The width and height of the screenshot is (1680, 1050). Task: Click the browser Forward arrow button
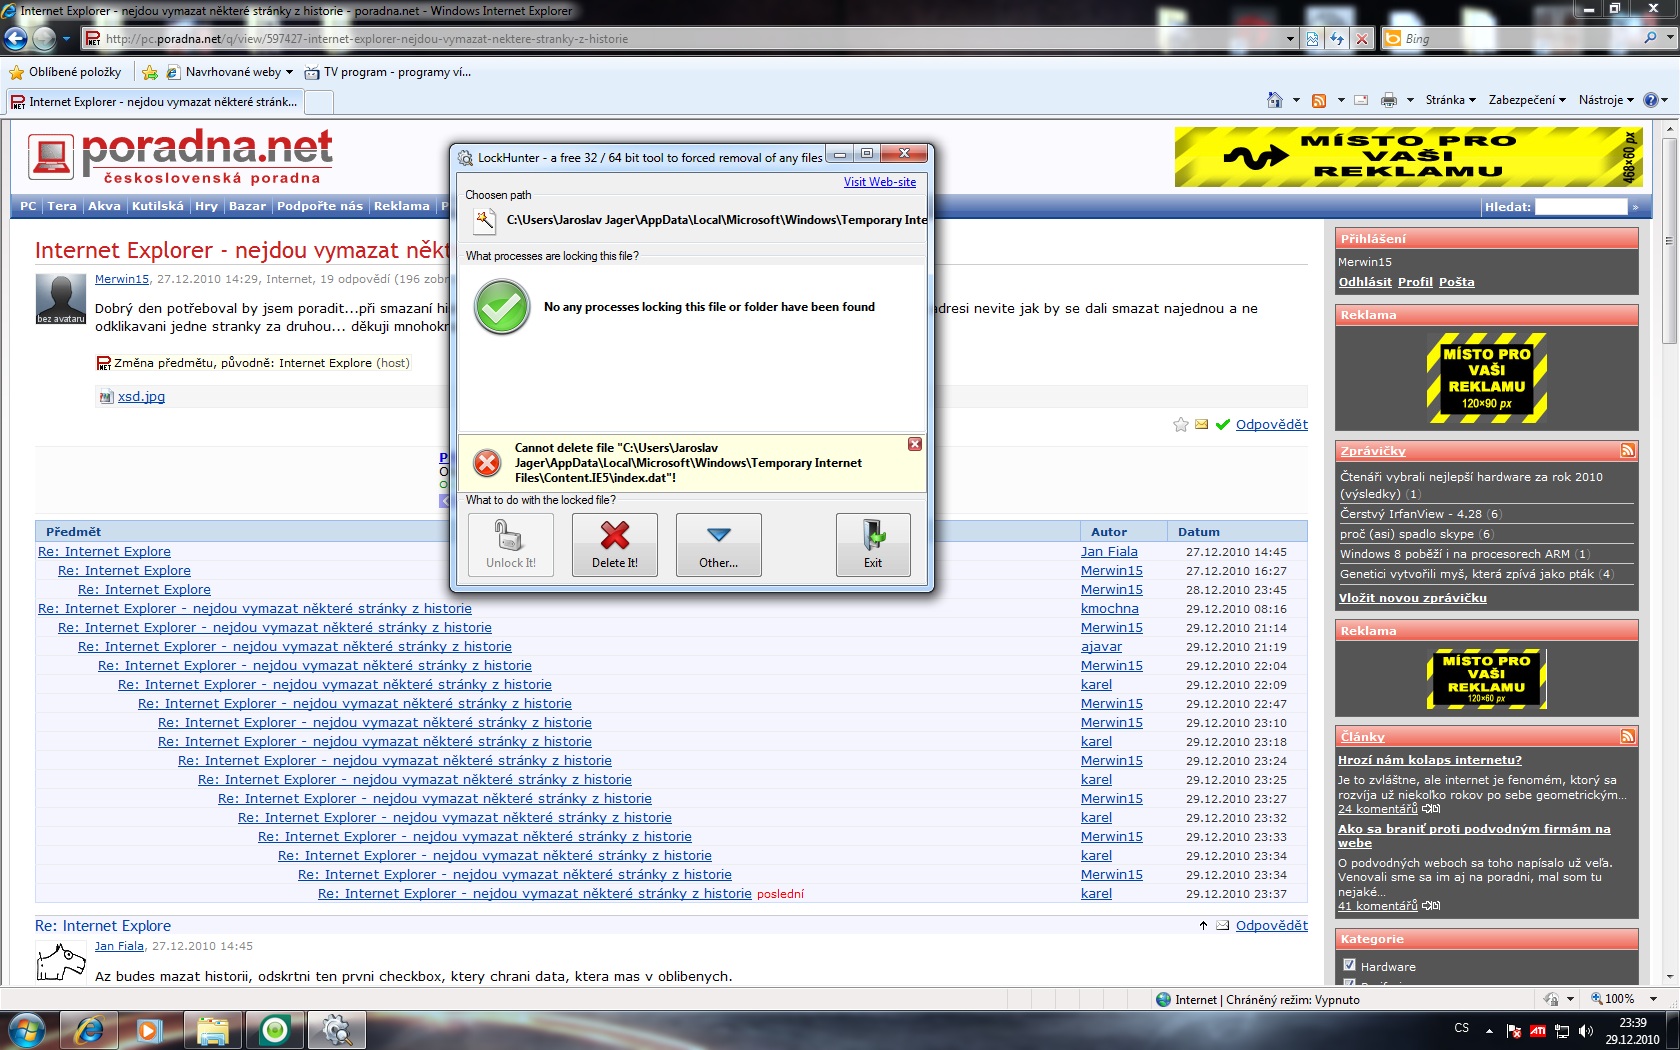pos(44,39)
